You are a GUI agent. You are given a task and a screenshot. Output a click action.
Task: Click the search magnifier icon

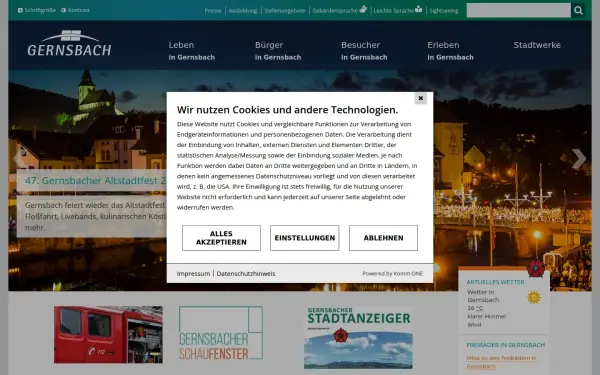(578, 10)
